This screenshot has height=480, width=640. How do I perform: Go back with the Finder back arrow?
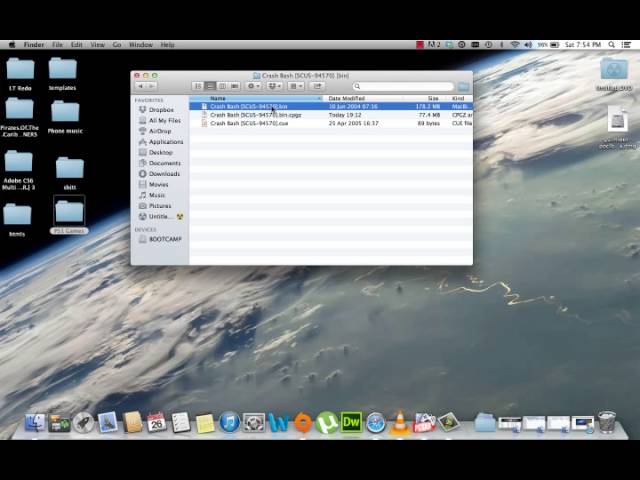140,86
